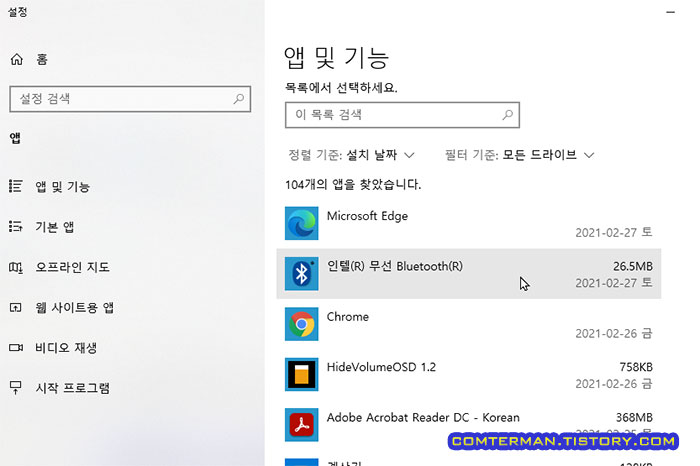
Task: Click the 시작 프로그램 icon
Action: (16, 387)
